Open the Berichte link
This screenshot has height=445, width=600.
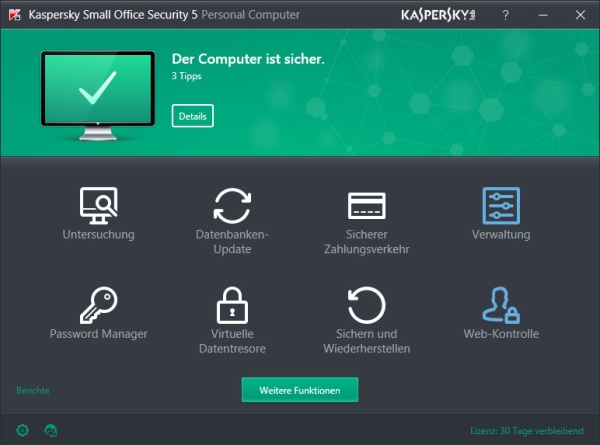33,390
